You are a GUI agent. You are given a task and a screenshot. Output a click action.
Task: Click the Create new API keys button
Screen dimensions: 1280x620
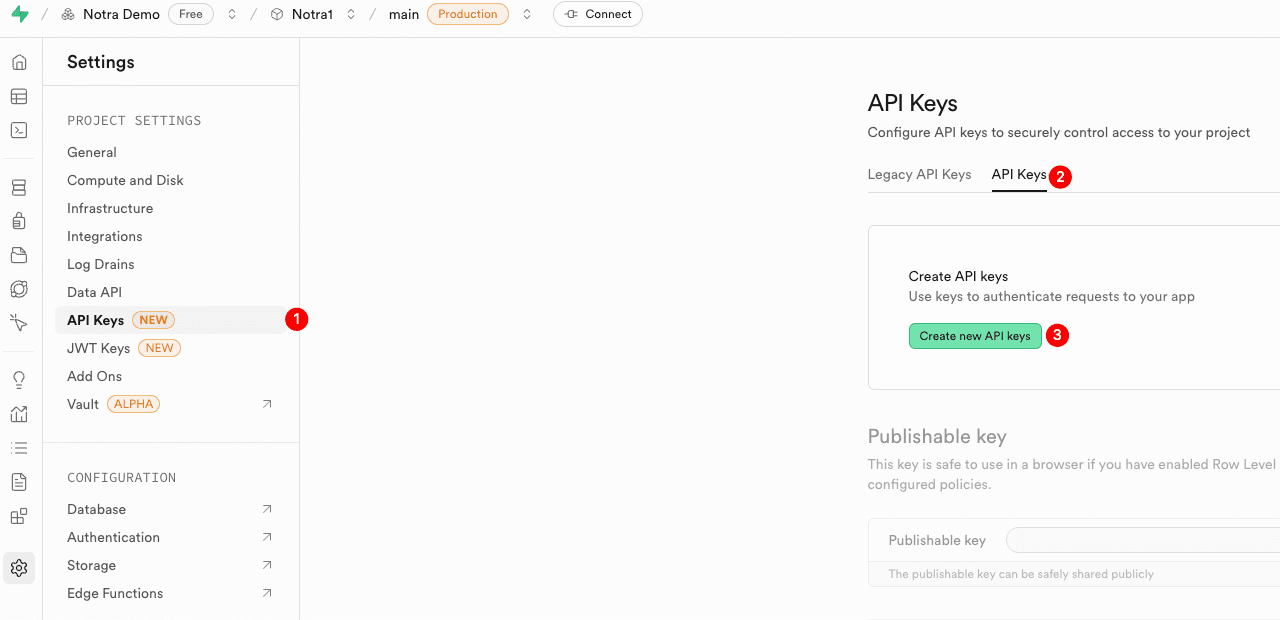point(975,336)
